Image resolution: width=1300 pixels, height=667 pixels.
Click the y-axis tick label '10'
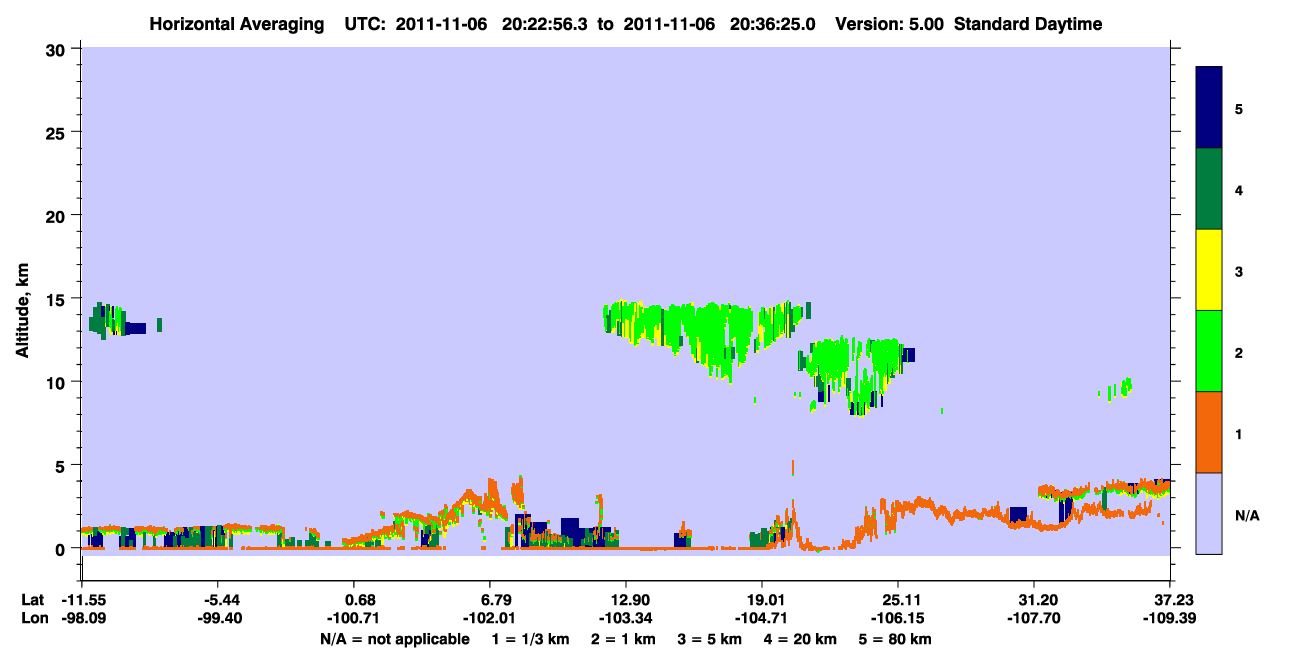(58, 382)
